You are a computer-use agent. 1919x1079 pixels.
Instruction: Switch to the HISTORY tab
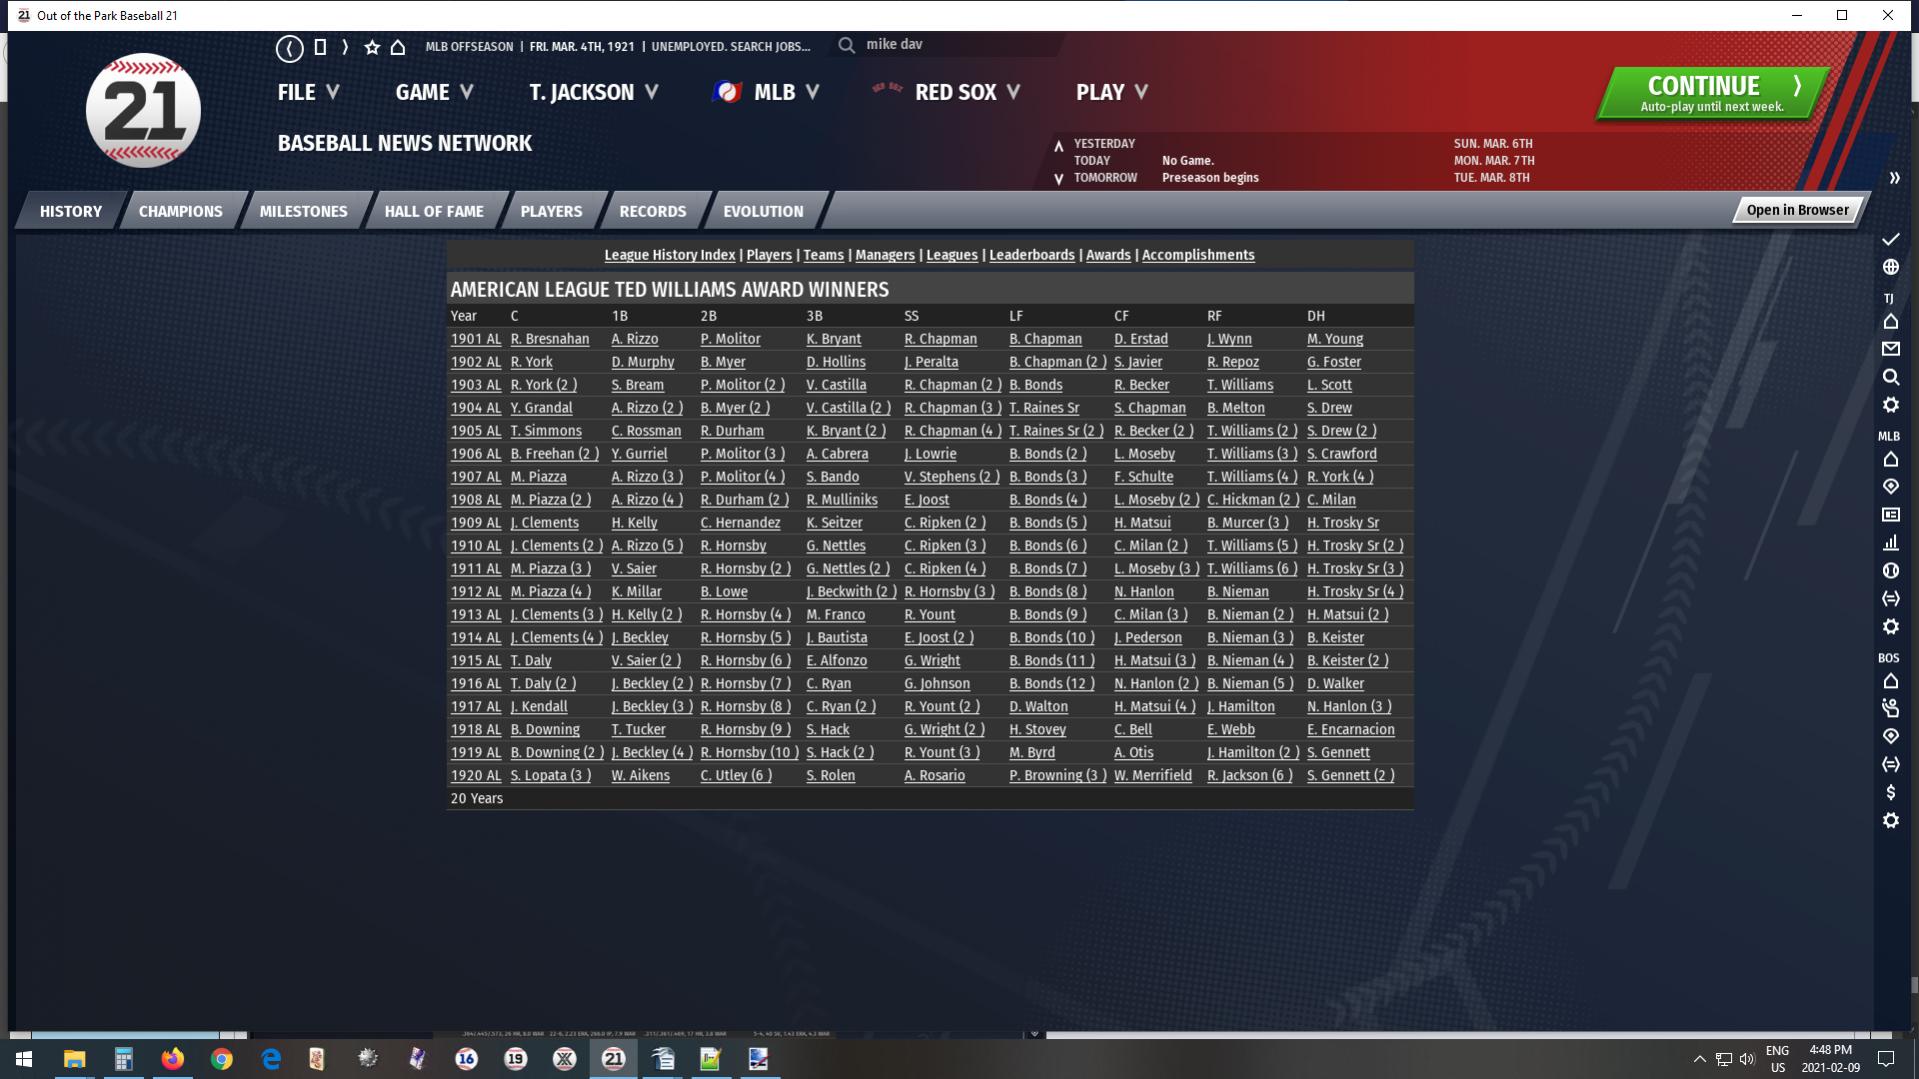click(71, 211)
